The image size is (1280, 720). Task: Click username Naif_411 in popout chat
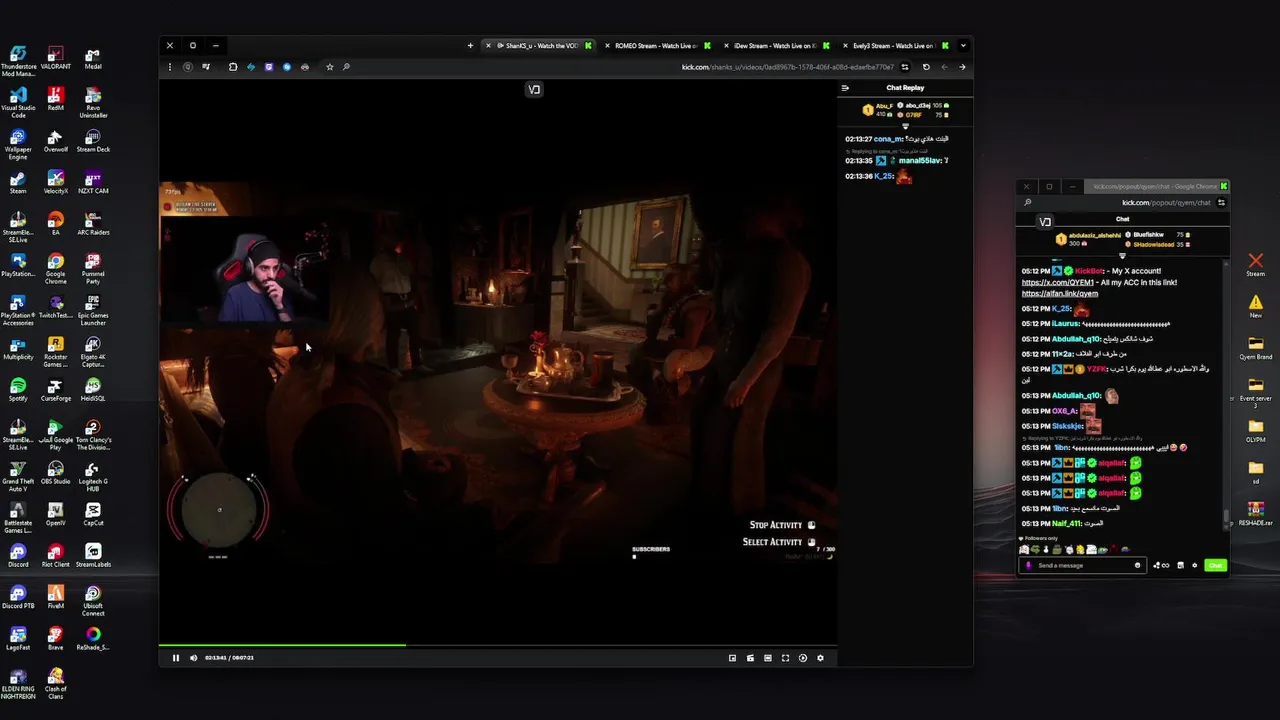(1065, 523)
